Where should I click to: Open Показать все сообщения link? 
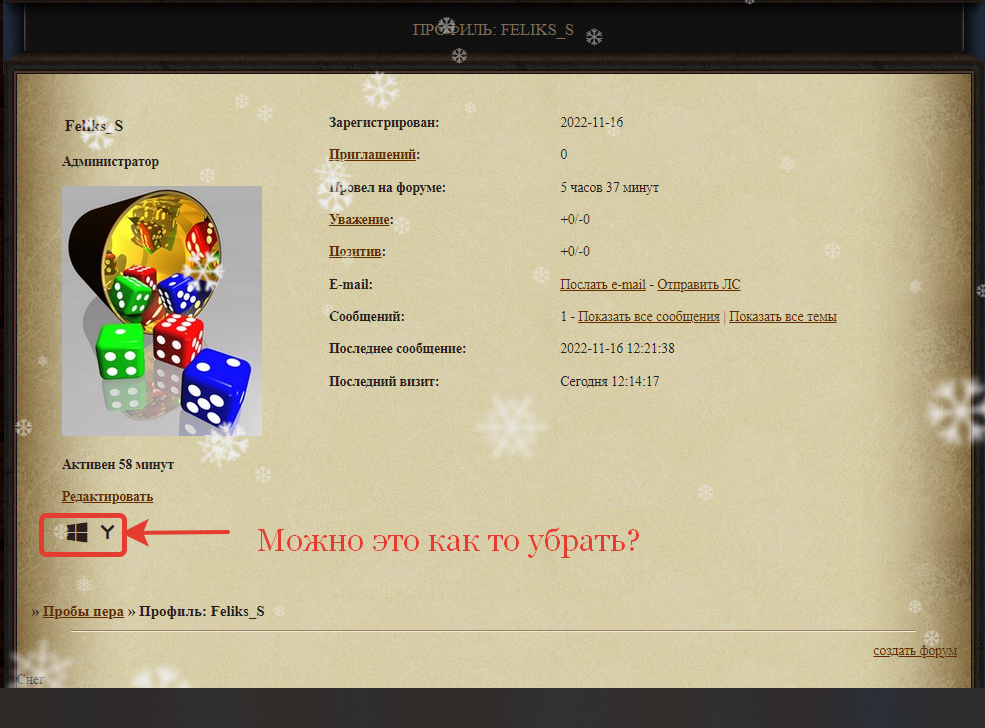pyautogui.click(x=649, y=317)
